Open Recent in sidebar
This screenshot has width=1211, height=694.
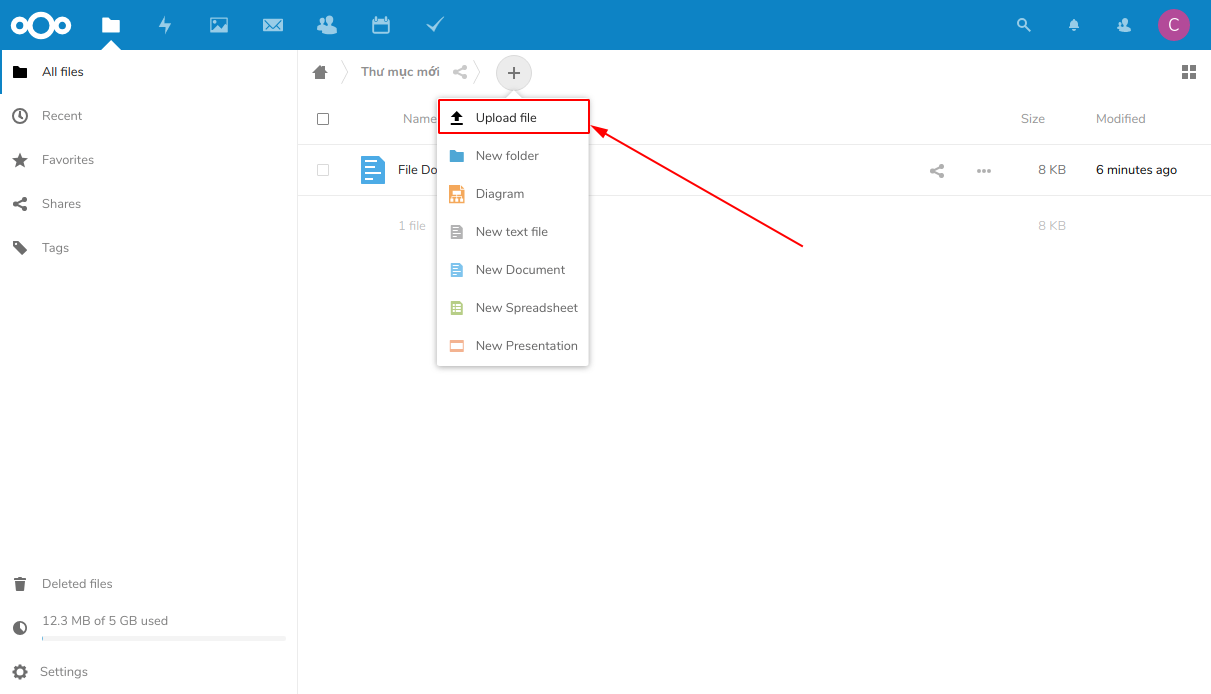pyautogui.click(x=149, y=116)
